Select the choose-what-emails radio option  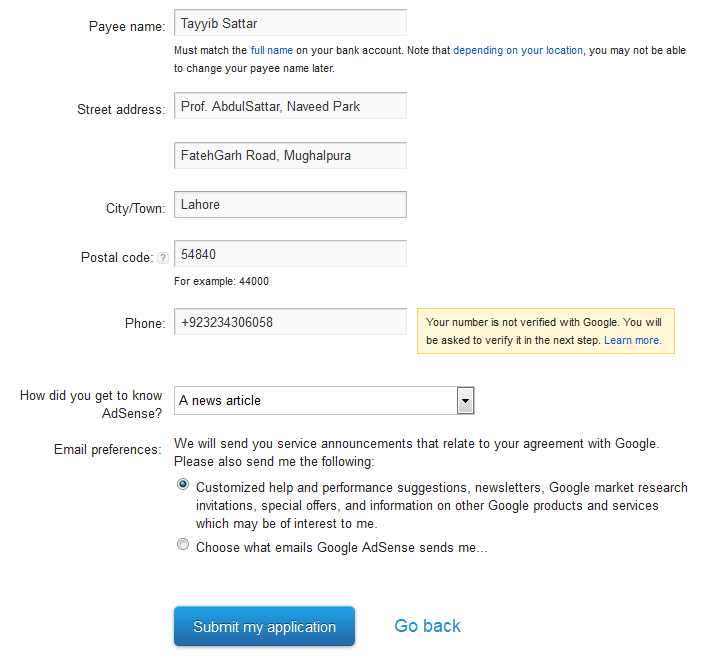[x=183, y=544]
